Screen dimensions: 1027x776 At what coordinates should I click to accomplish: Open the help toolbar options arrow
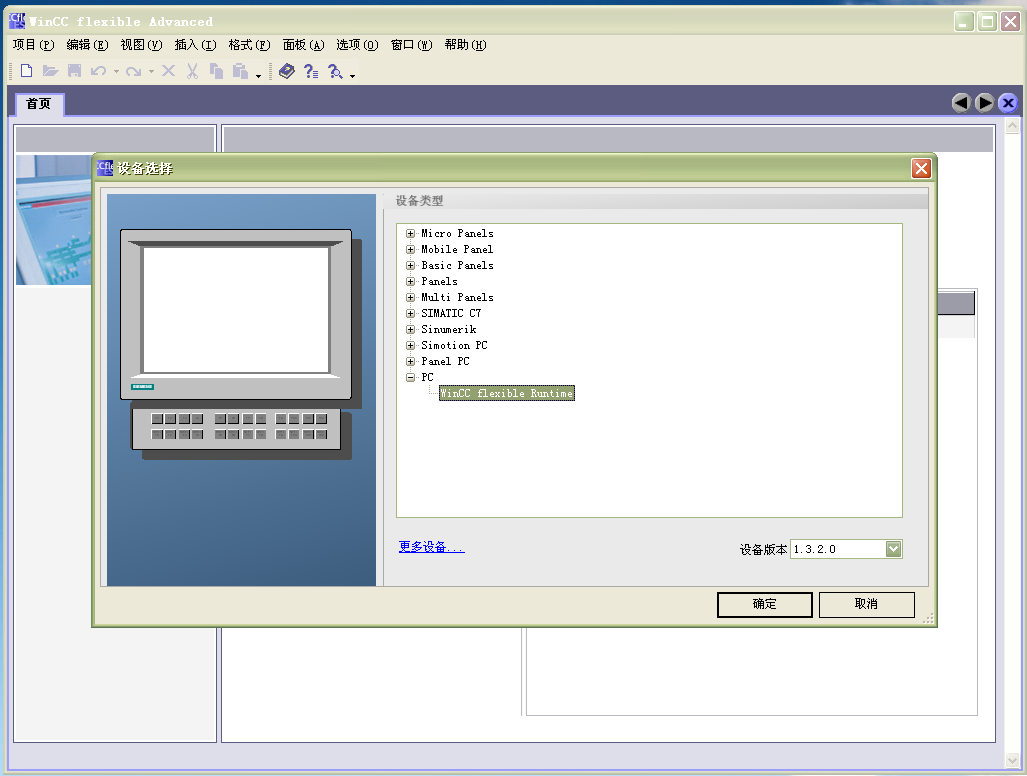tap(352, 76)
